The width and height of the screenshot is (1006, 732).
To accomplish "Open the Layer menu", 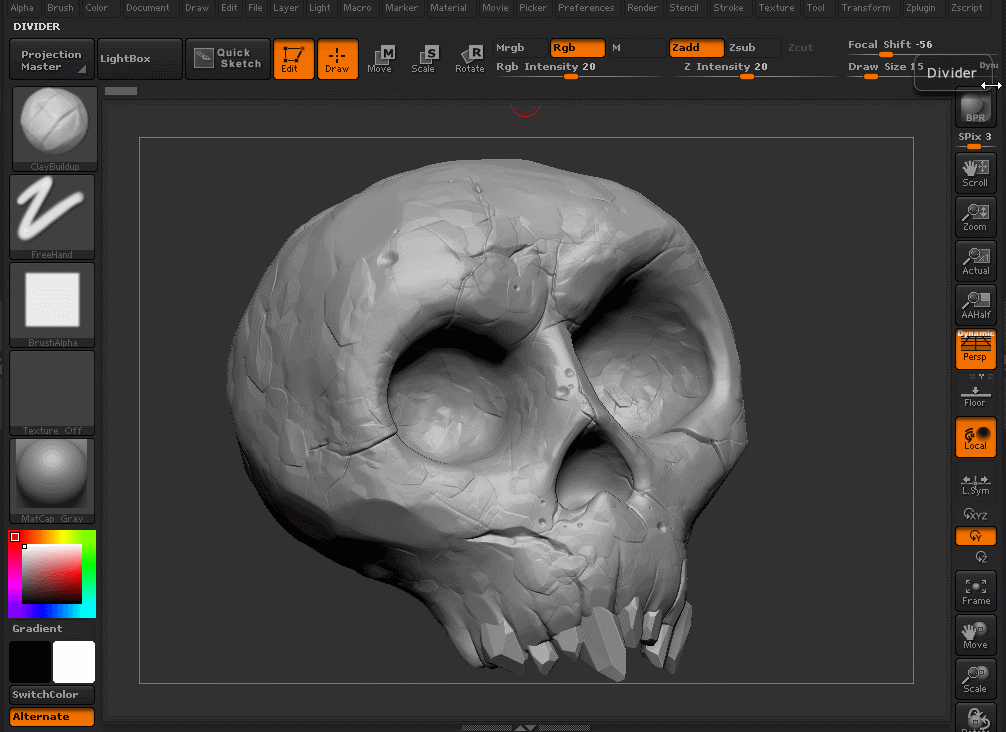I will (x=286, y=8).
